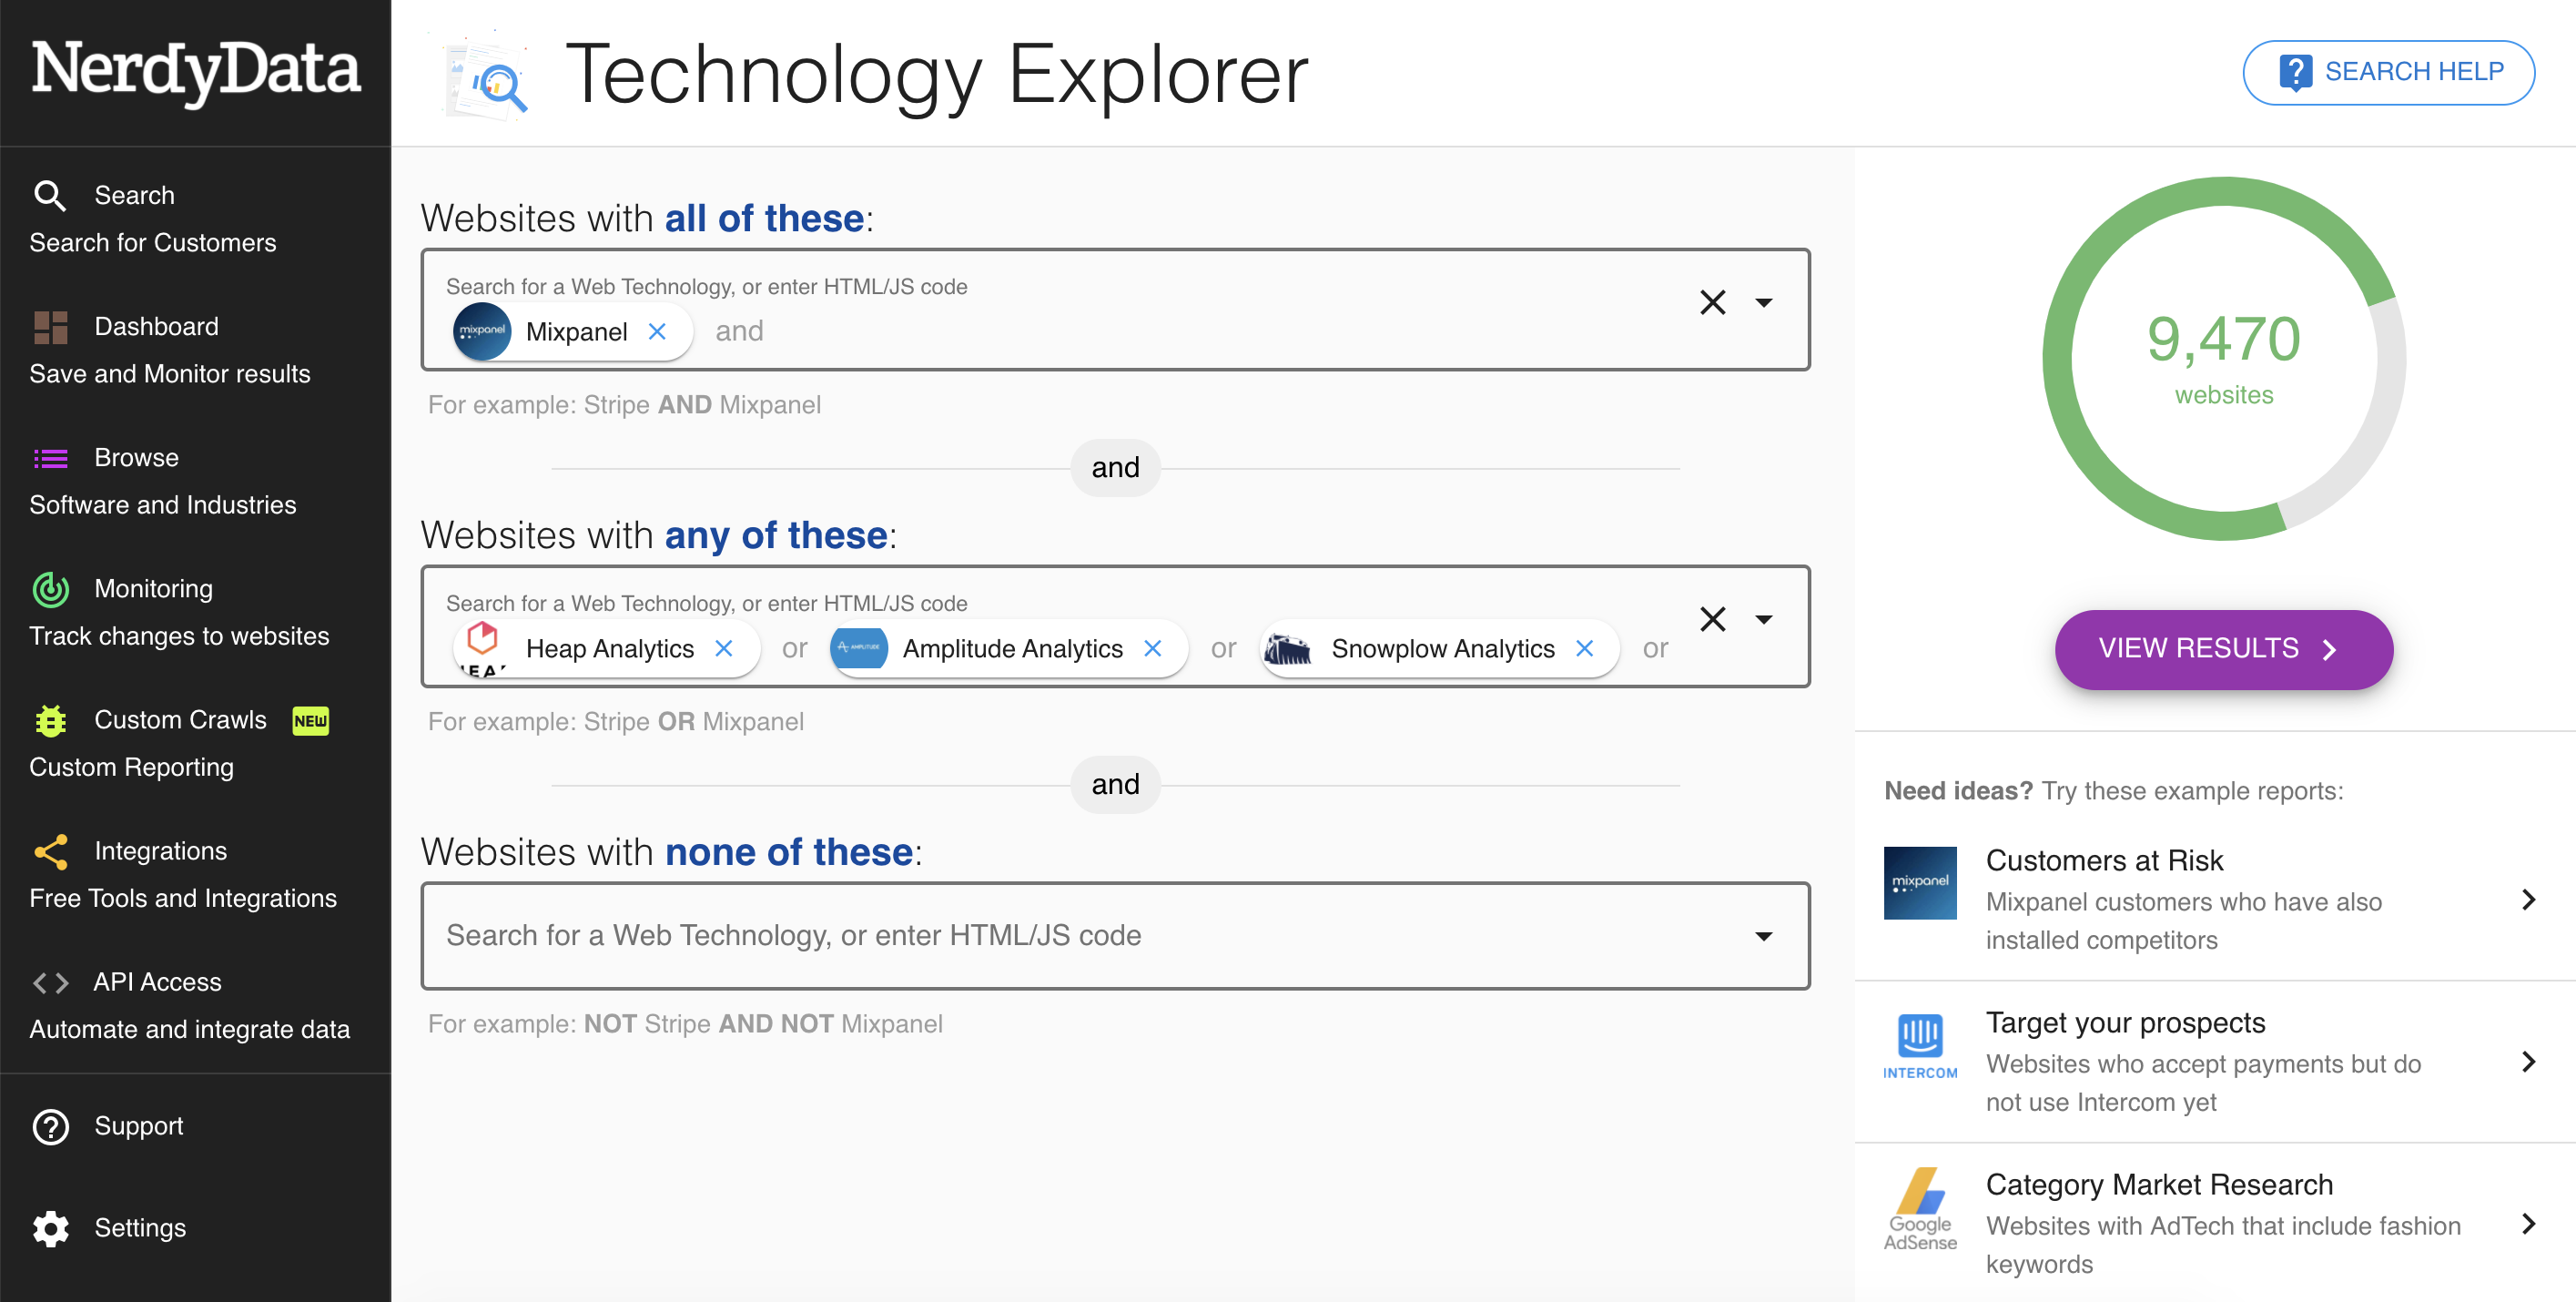
Task: Click the Search magnifier icon in sidebar
Action: click(x=50, y=195)
